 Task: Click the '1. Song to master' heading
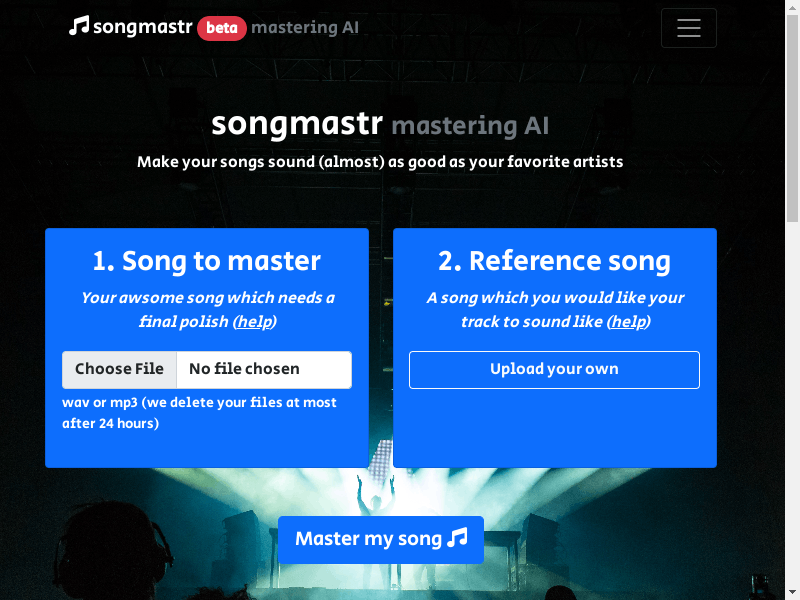pos(207,261)
